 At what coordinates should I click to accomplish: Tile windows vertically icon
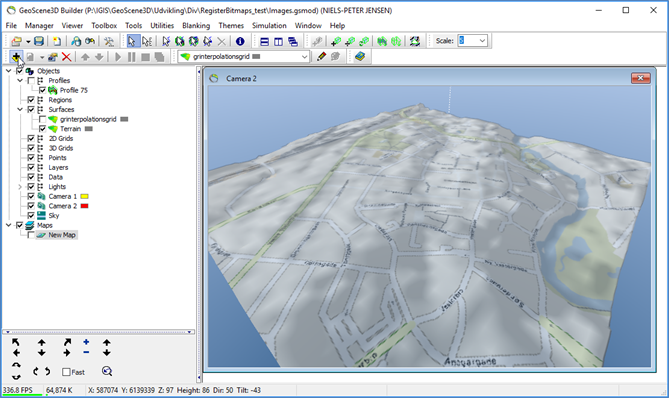(278, 41)
